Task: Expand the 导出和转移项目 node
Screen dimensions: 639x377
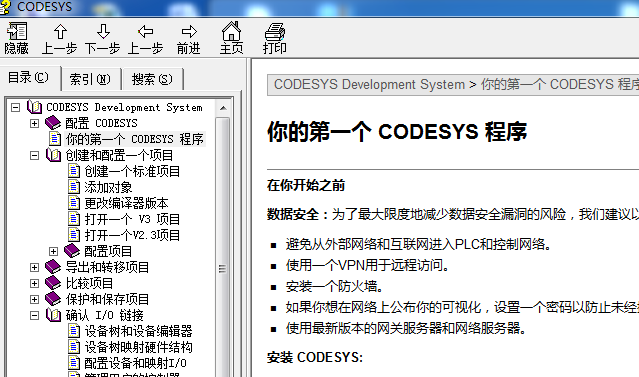Action: coord(34,267)
